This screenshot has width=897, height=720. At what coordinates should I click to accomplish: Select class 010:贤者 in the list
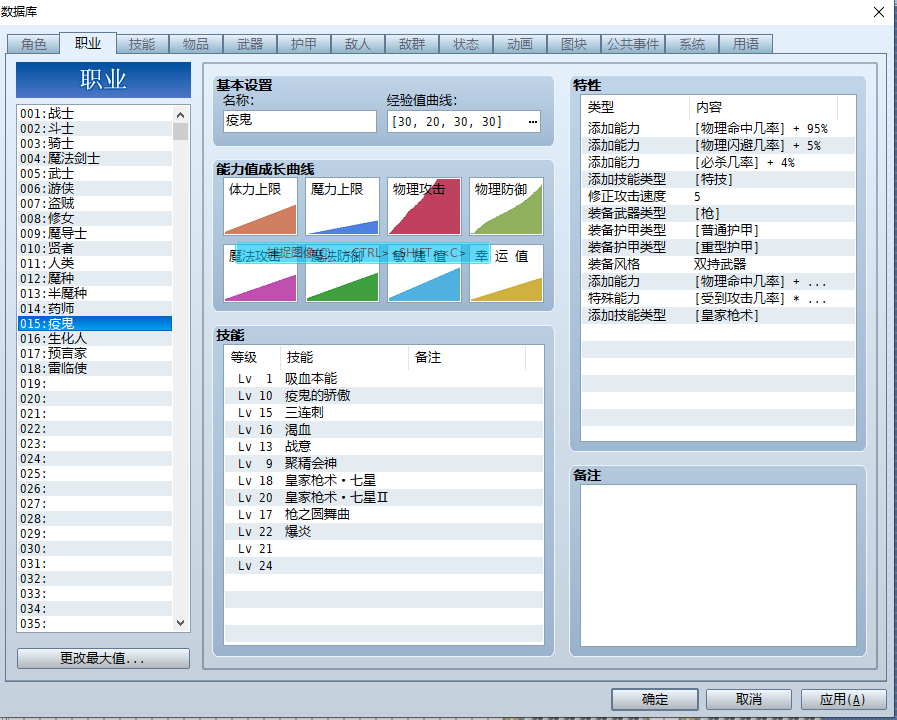[95, 248]
